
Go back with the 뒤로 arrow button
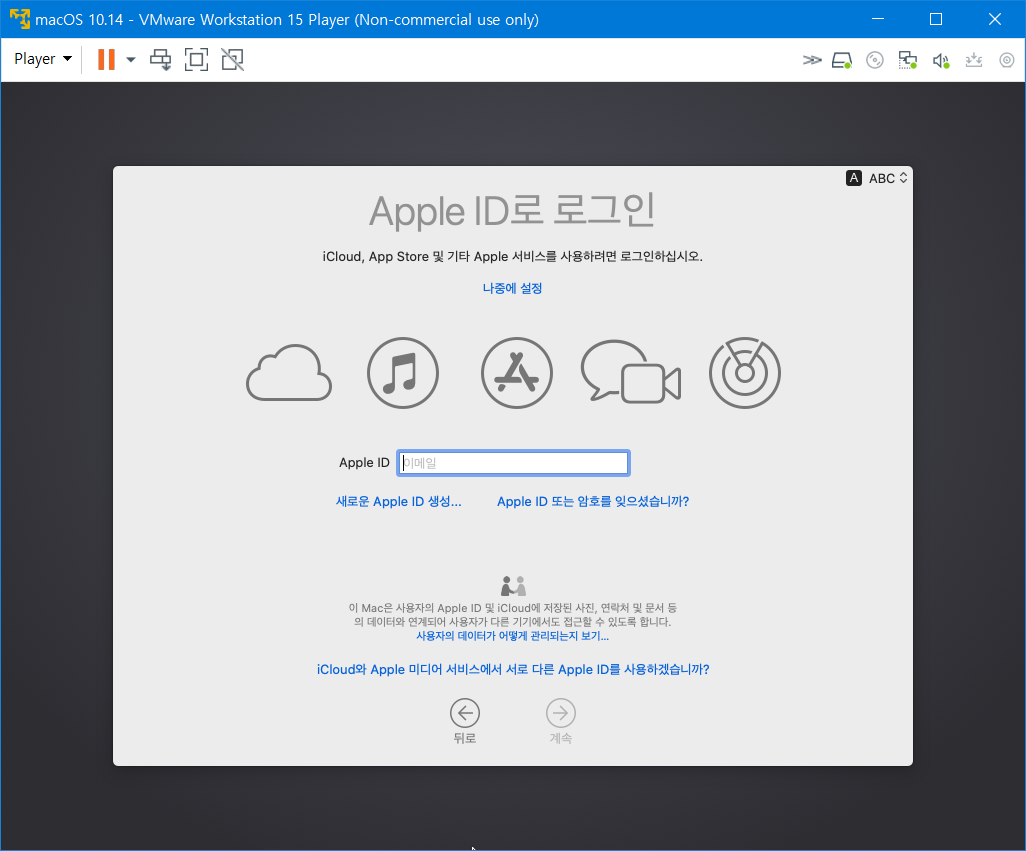pyautogui.click(x=465, y=713)
